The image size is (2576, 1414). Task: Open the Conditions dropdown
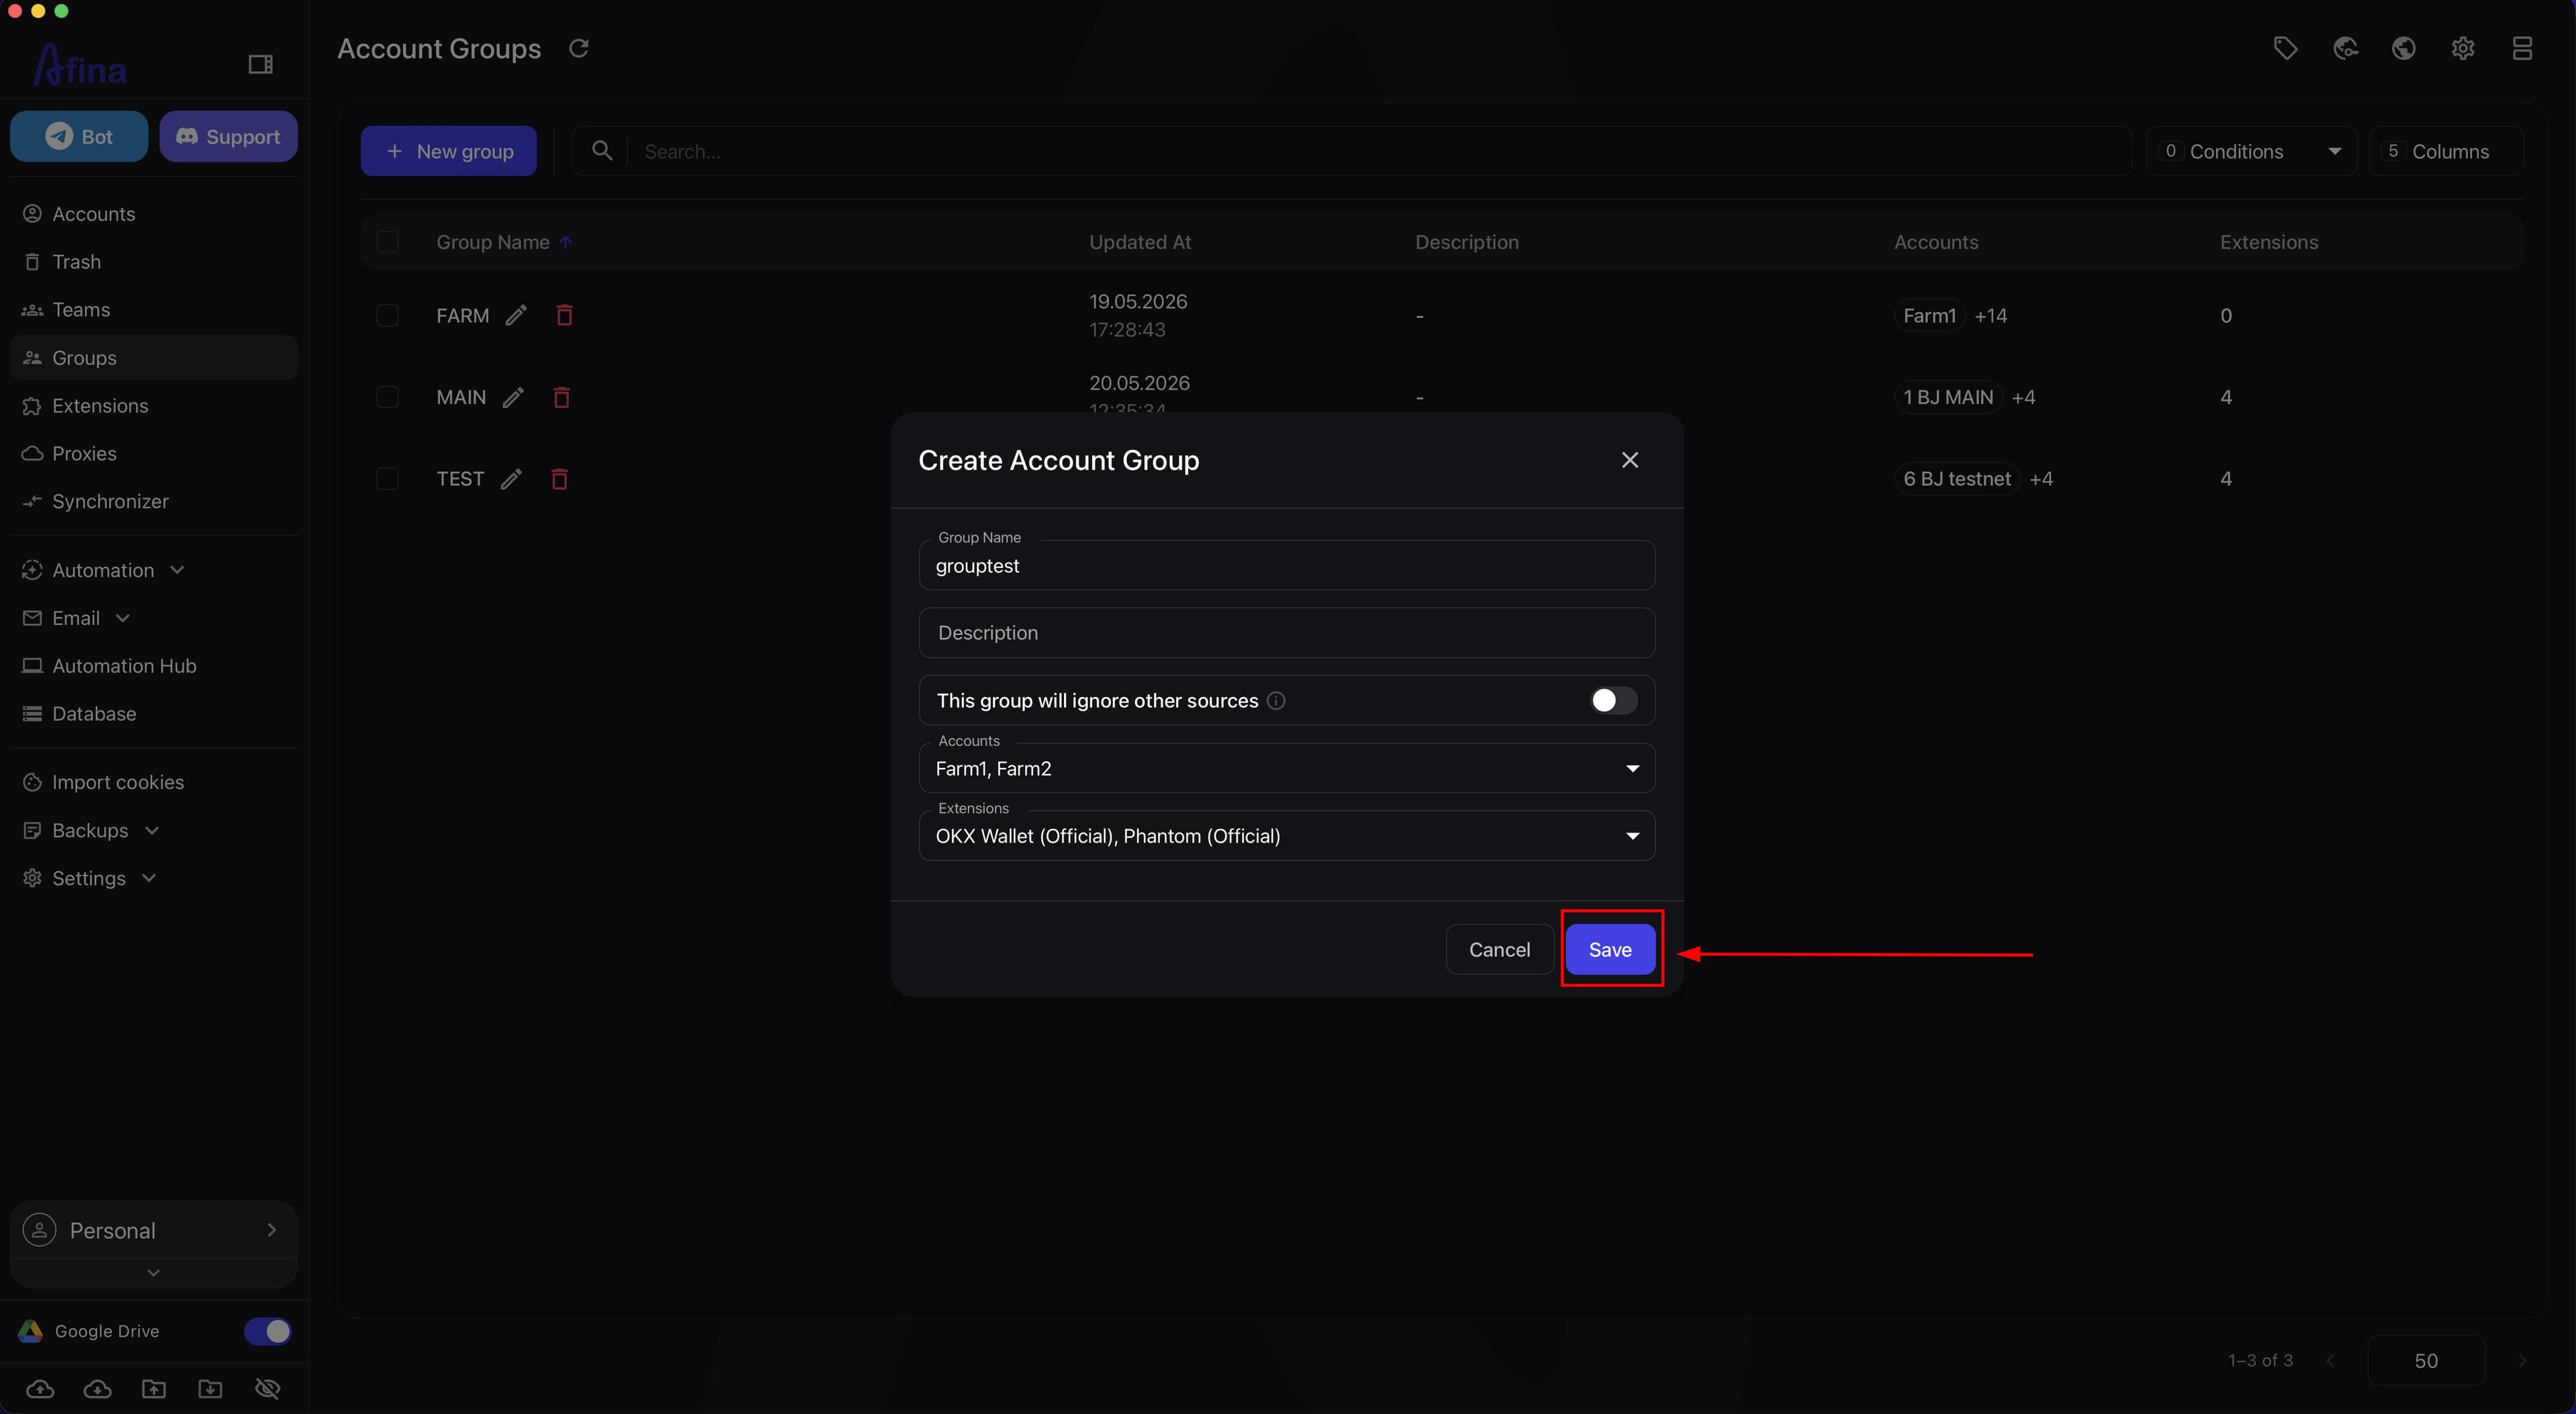[x=2251, y=151]
